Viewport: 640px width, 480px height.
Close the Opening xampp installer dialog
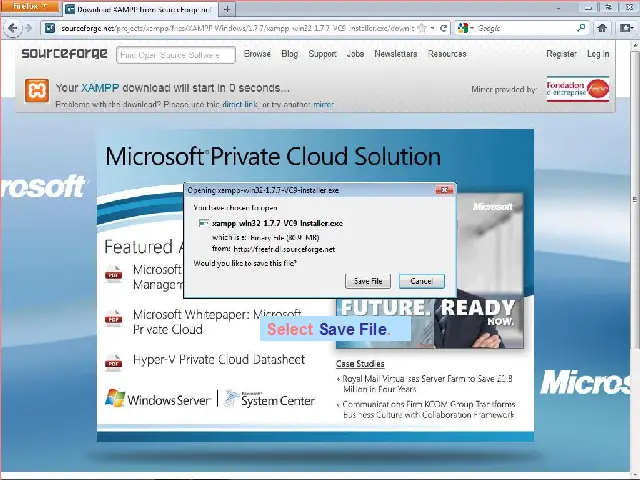click(x=444, y=190)
